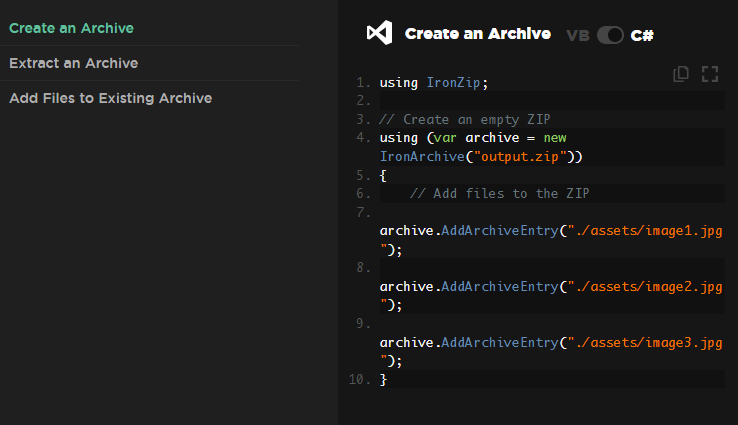Open Create an Archive in sidebar

click(x=71, y=28)
